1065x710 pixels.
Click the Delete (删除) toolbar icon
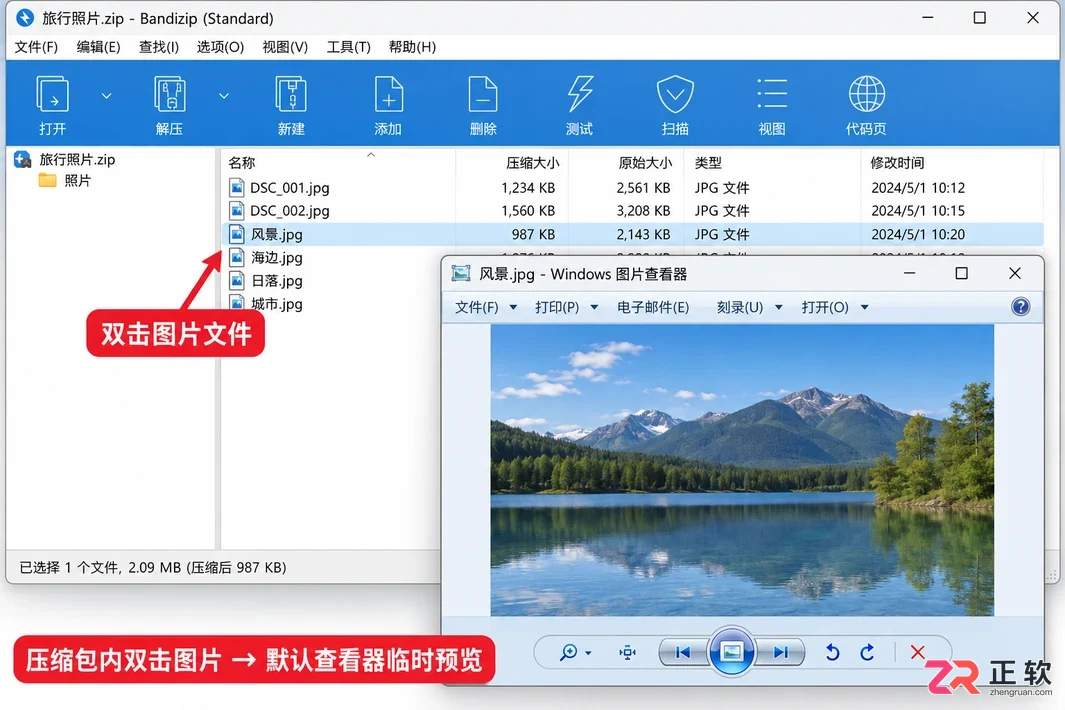(x=483, y=94)
